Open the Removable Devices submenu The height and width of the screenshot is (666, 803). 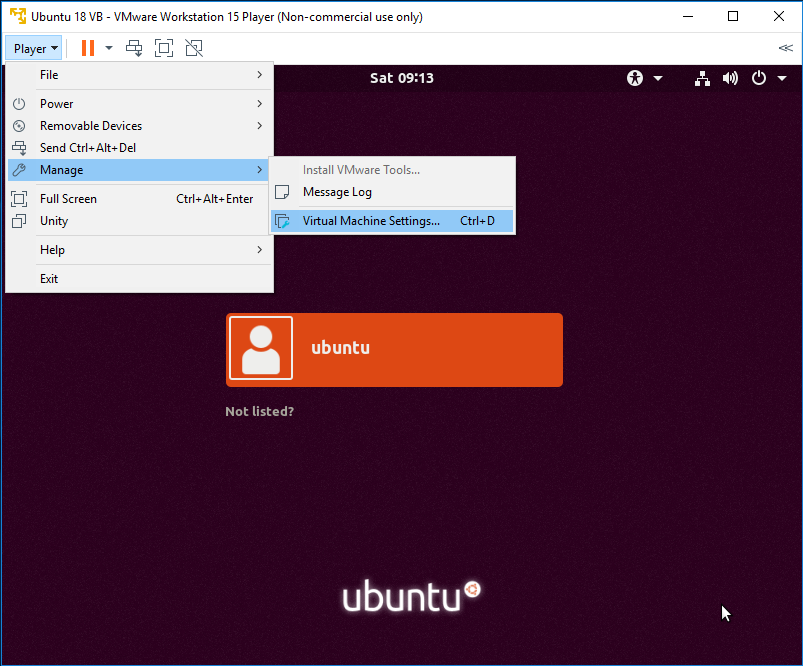pyautogui.click(x=139, y=126)
